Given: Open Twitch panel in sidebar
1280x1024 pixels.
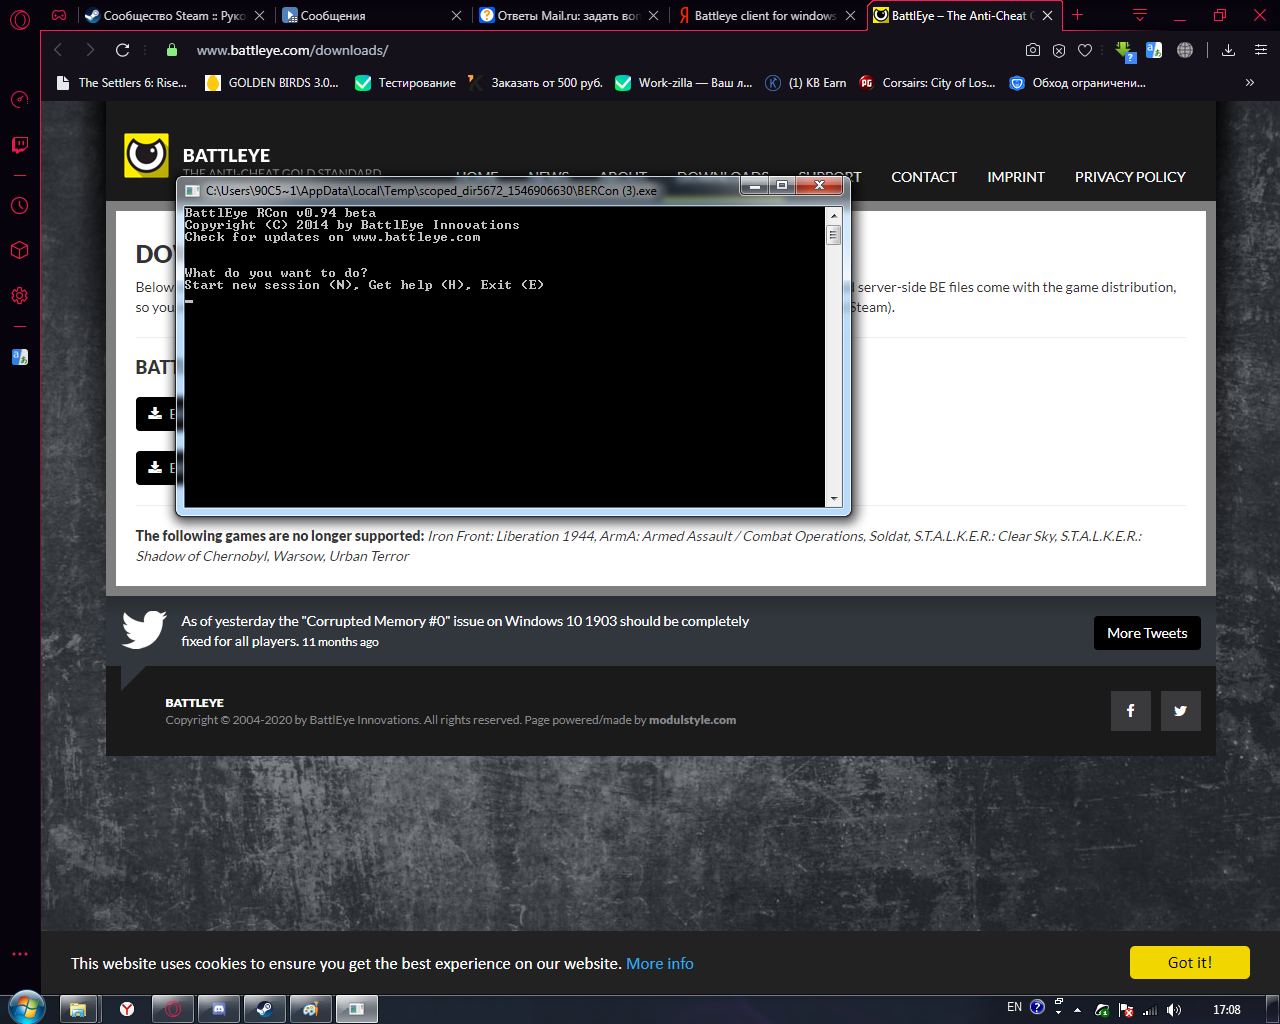Looking at the screenshot, I should [x=20, y=145].
